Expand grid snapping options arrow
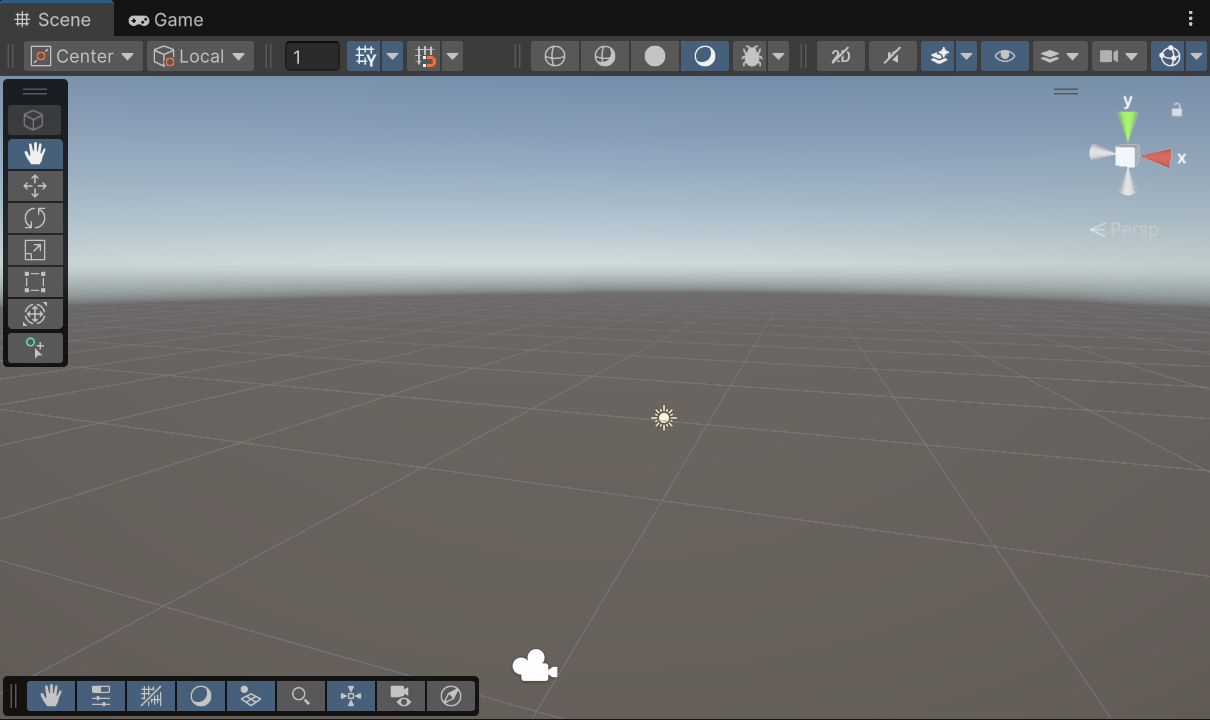The width and height of the screenshot is (1210, 720). (x=453, y=56)
